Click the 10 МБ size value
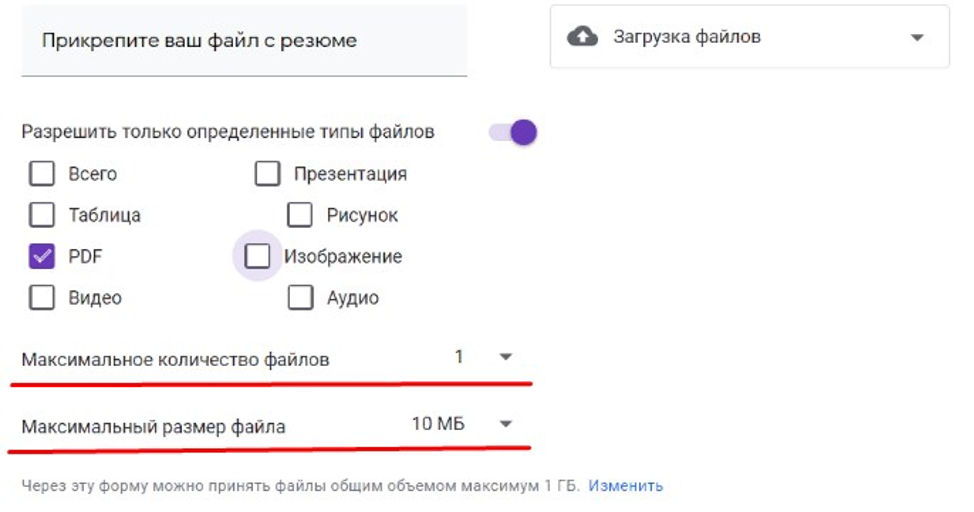The width and height of the screenshot is (974, 512). 438,425
